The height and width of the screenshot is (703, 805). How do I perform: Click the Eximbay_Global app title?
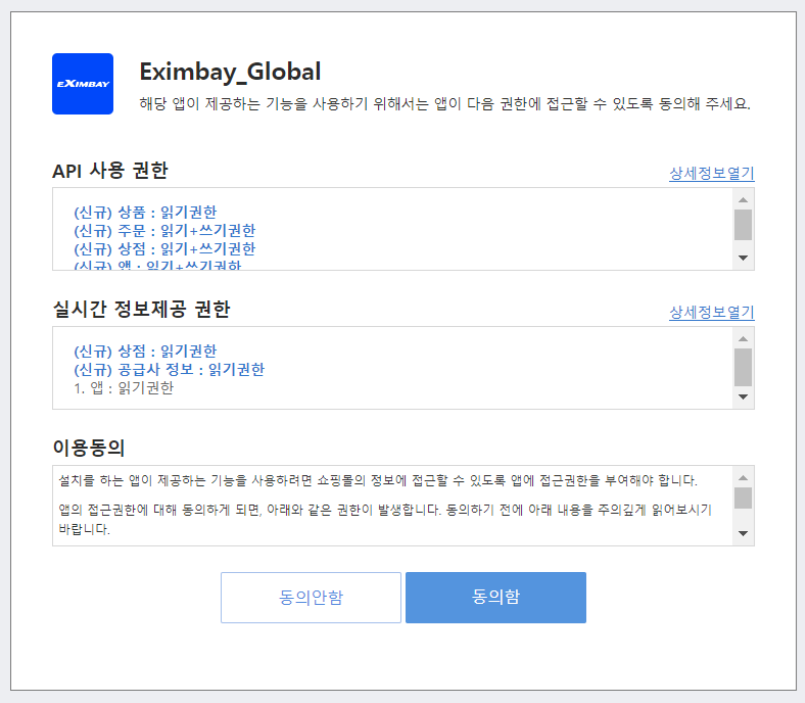coord(231,72)
